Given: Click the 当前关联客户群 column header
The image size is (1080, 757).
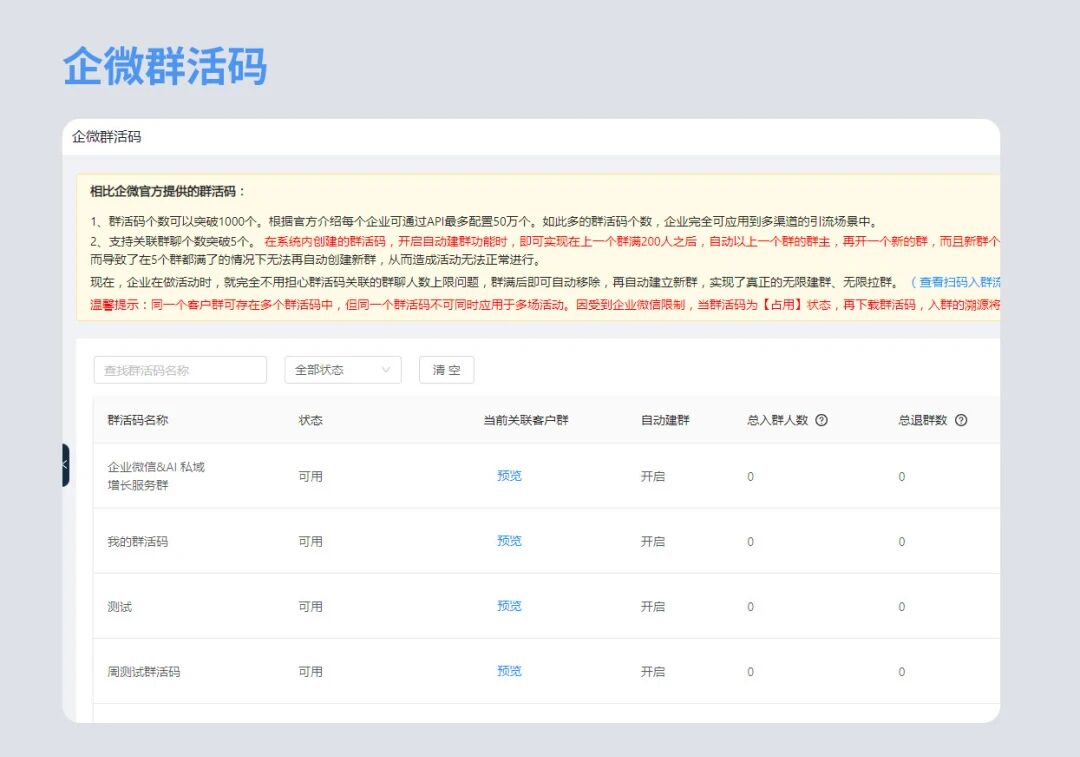Looking at the screenshot, I should tap(525, 420).
